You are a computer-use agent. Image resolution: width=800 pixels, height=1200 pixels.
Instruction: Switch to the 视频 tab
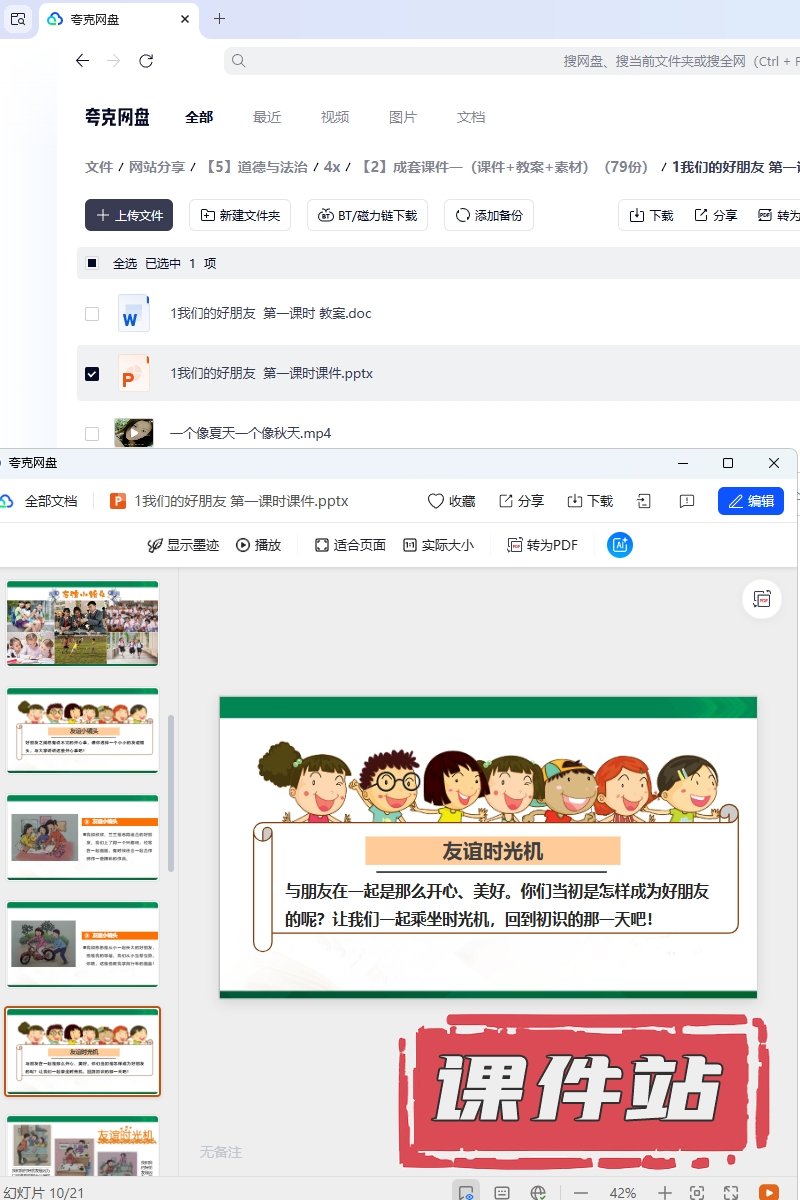(335, 117)
